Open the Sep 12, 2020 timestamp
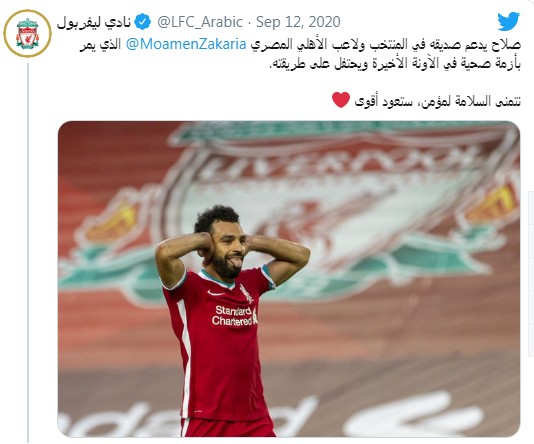The width and height of the screenshot is (534, 444). [298, 22]
